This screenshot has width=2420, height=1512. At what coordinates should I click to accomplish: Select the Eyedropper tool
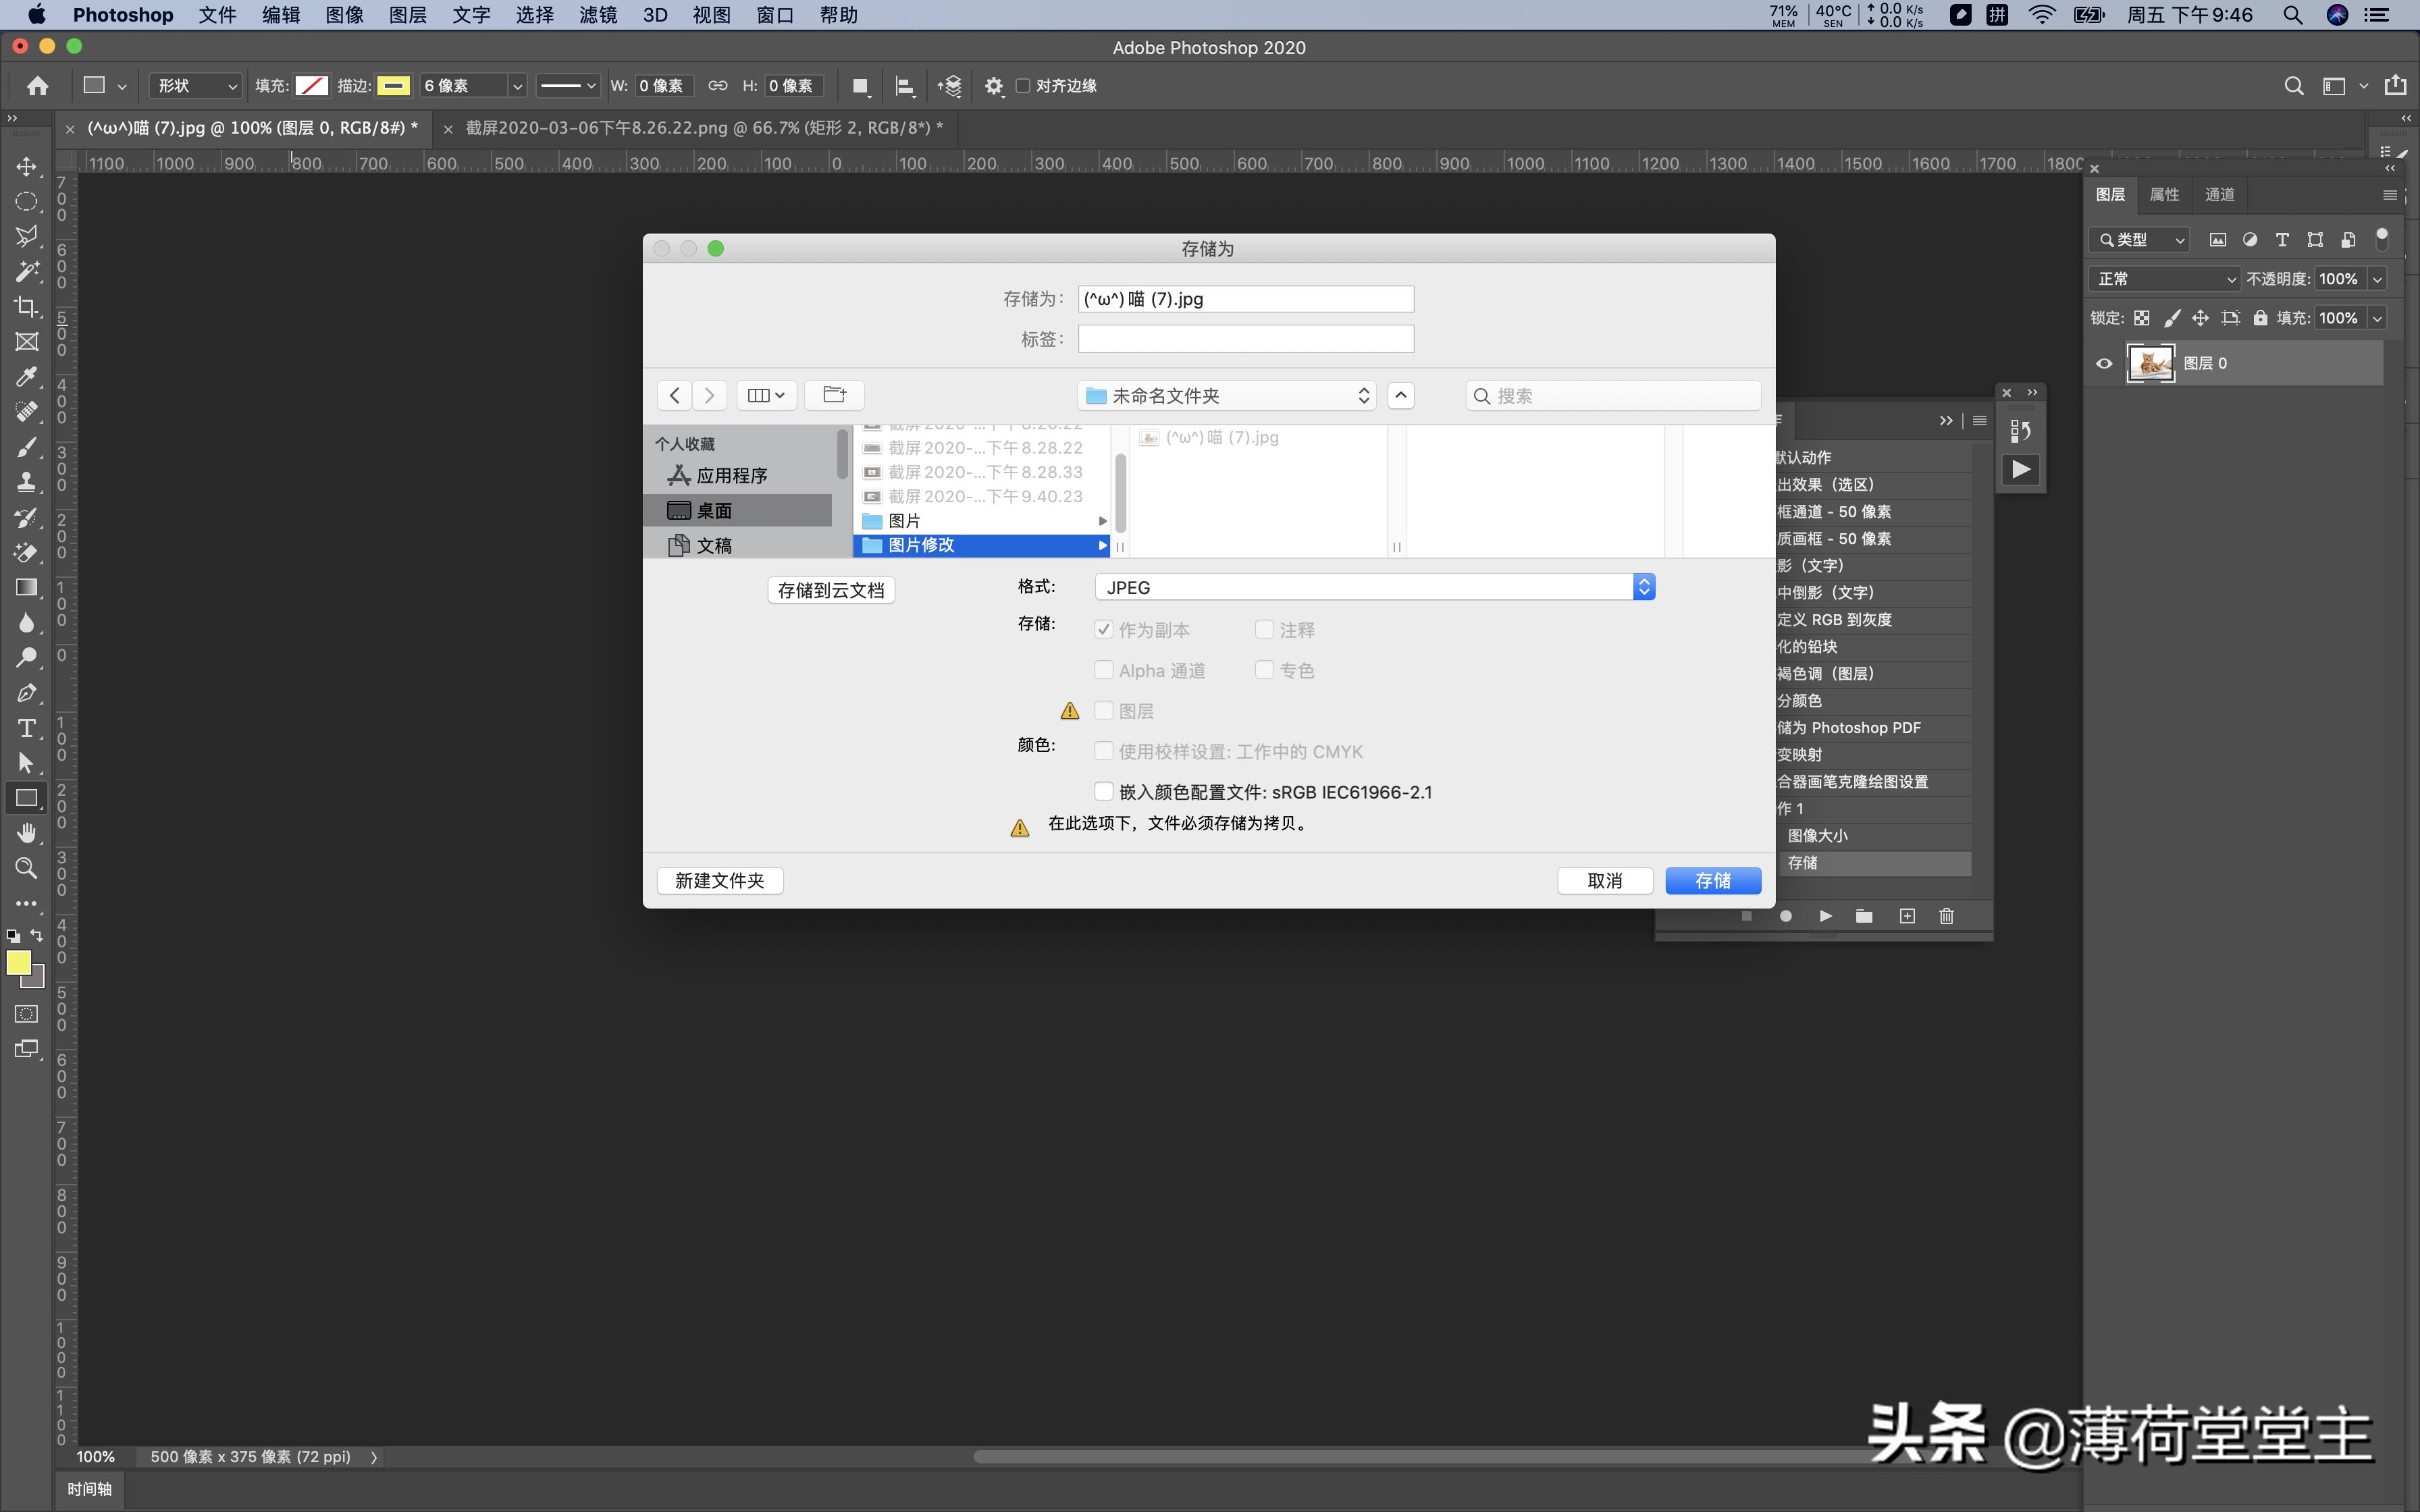[26, 377]
